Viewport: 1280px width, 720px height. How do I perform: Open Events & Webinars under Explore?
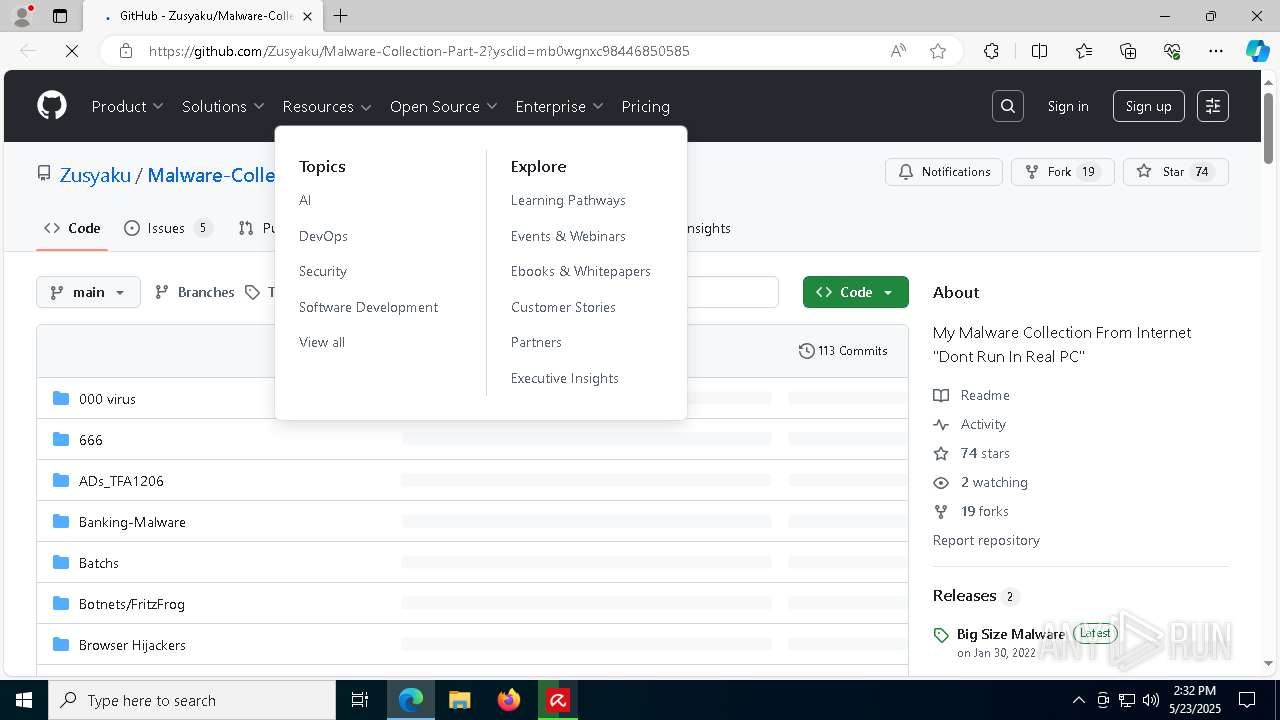point(568,236)
